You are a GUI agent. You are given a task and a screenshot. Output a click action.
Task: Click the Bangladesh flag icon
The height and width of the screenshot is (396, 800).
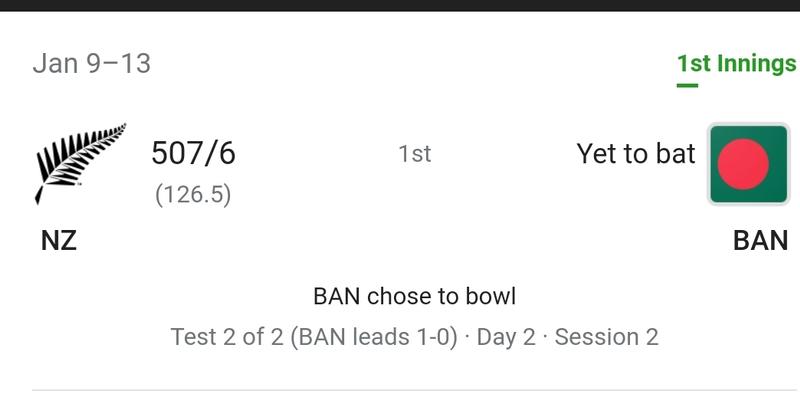tap(748, 164)
